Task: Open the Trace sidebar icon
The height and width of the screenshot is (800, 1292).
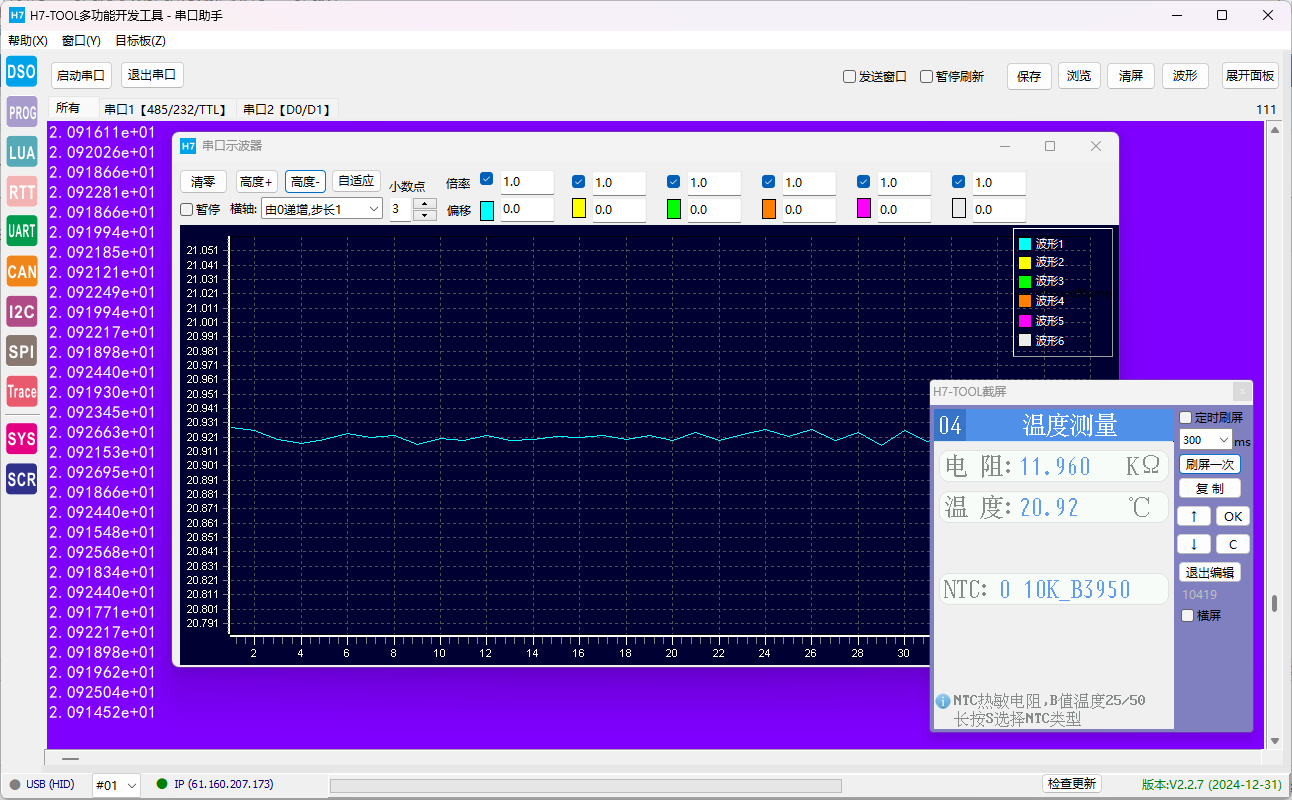Action: 22,392
